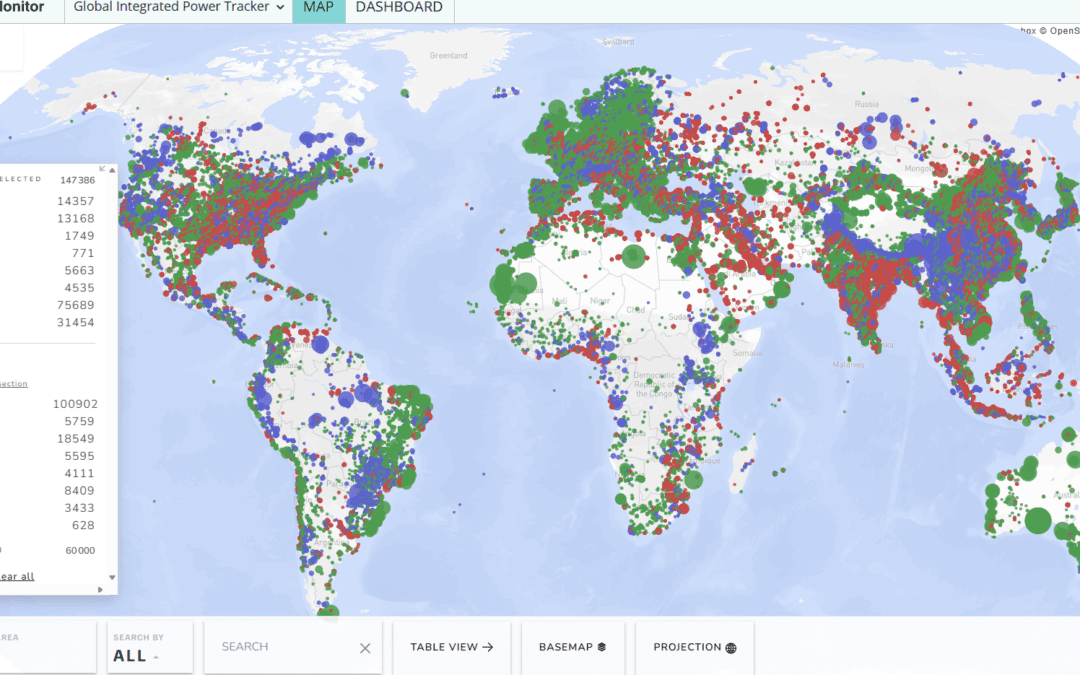
Task: Select large green marker in Algeria
Action: click(632, 257)
